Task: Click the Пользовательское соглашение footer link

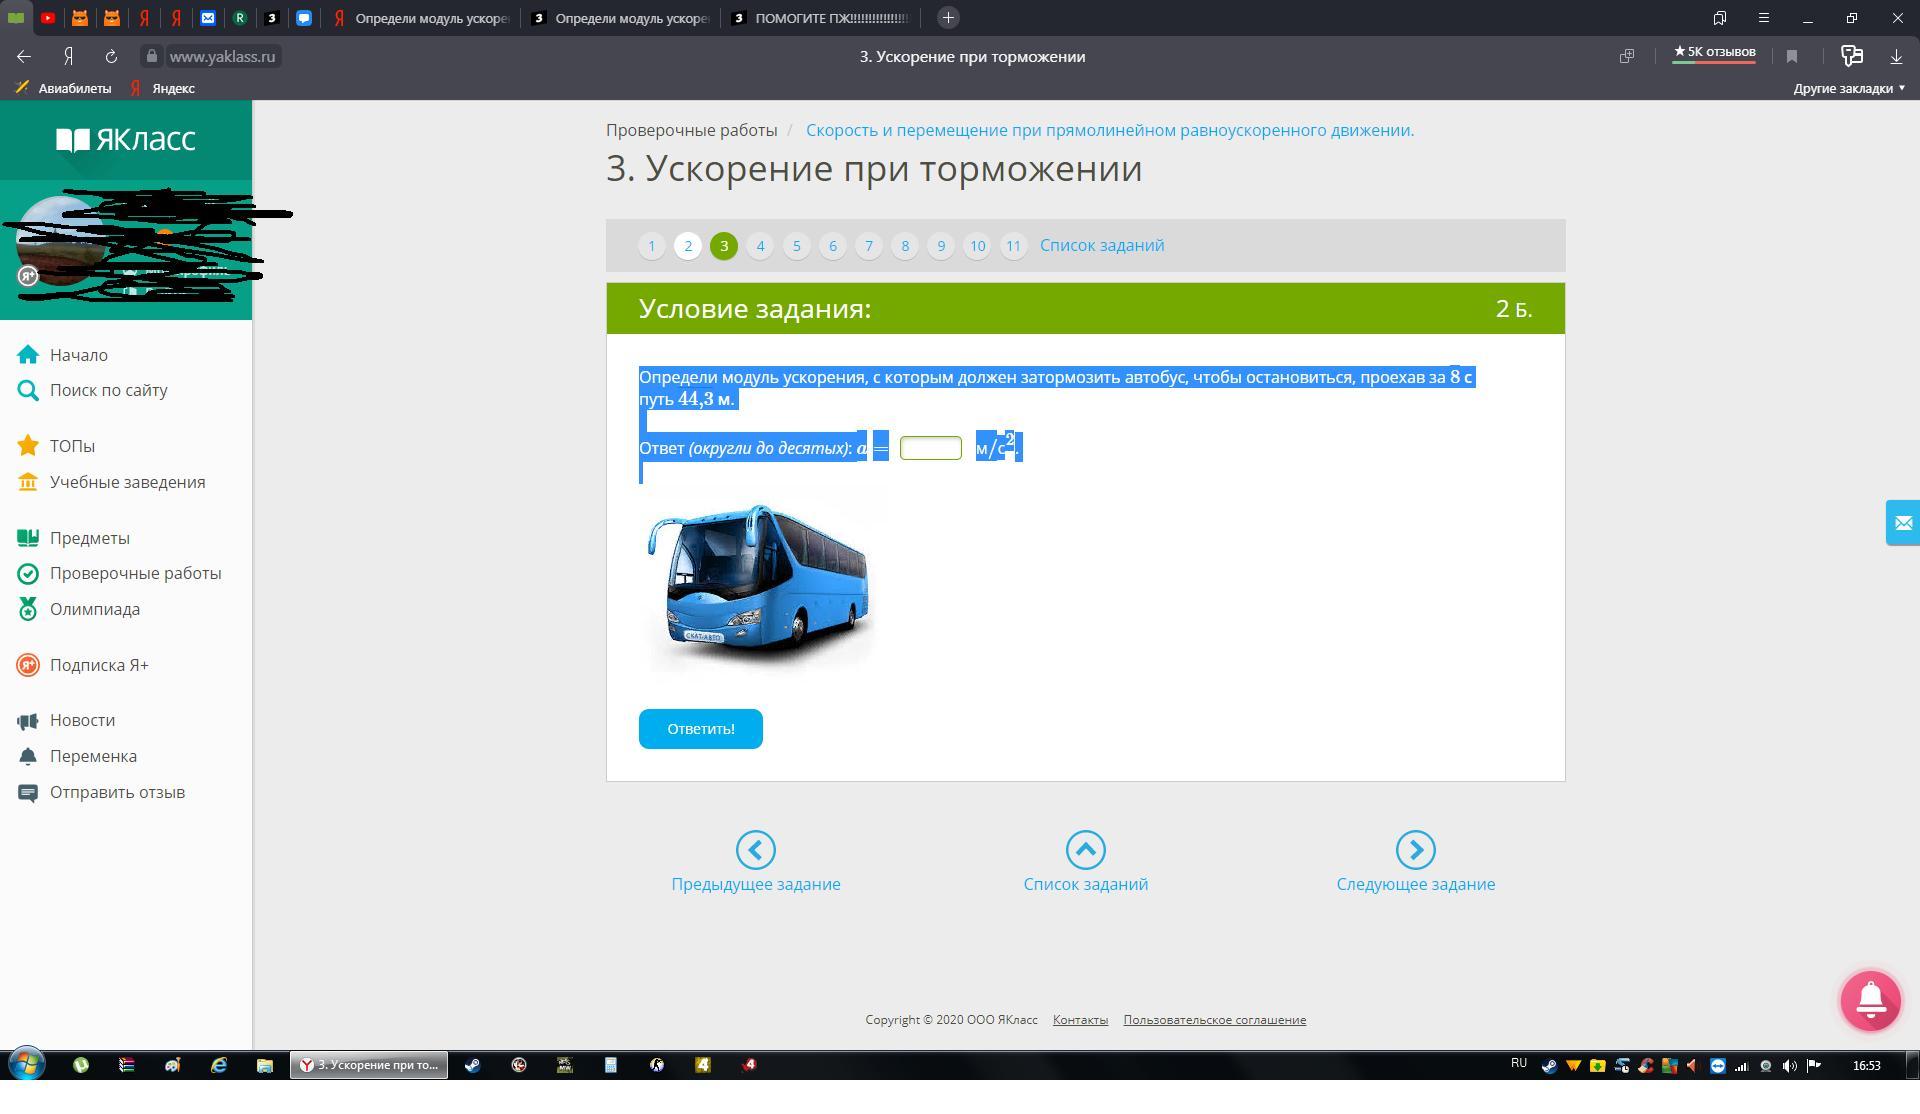Action: (1214, 1020)
